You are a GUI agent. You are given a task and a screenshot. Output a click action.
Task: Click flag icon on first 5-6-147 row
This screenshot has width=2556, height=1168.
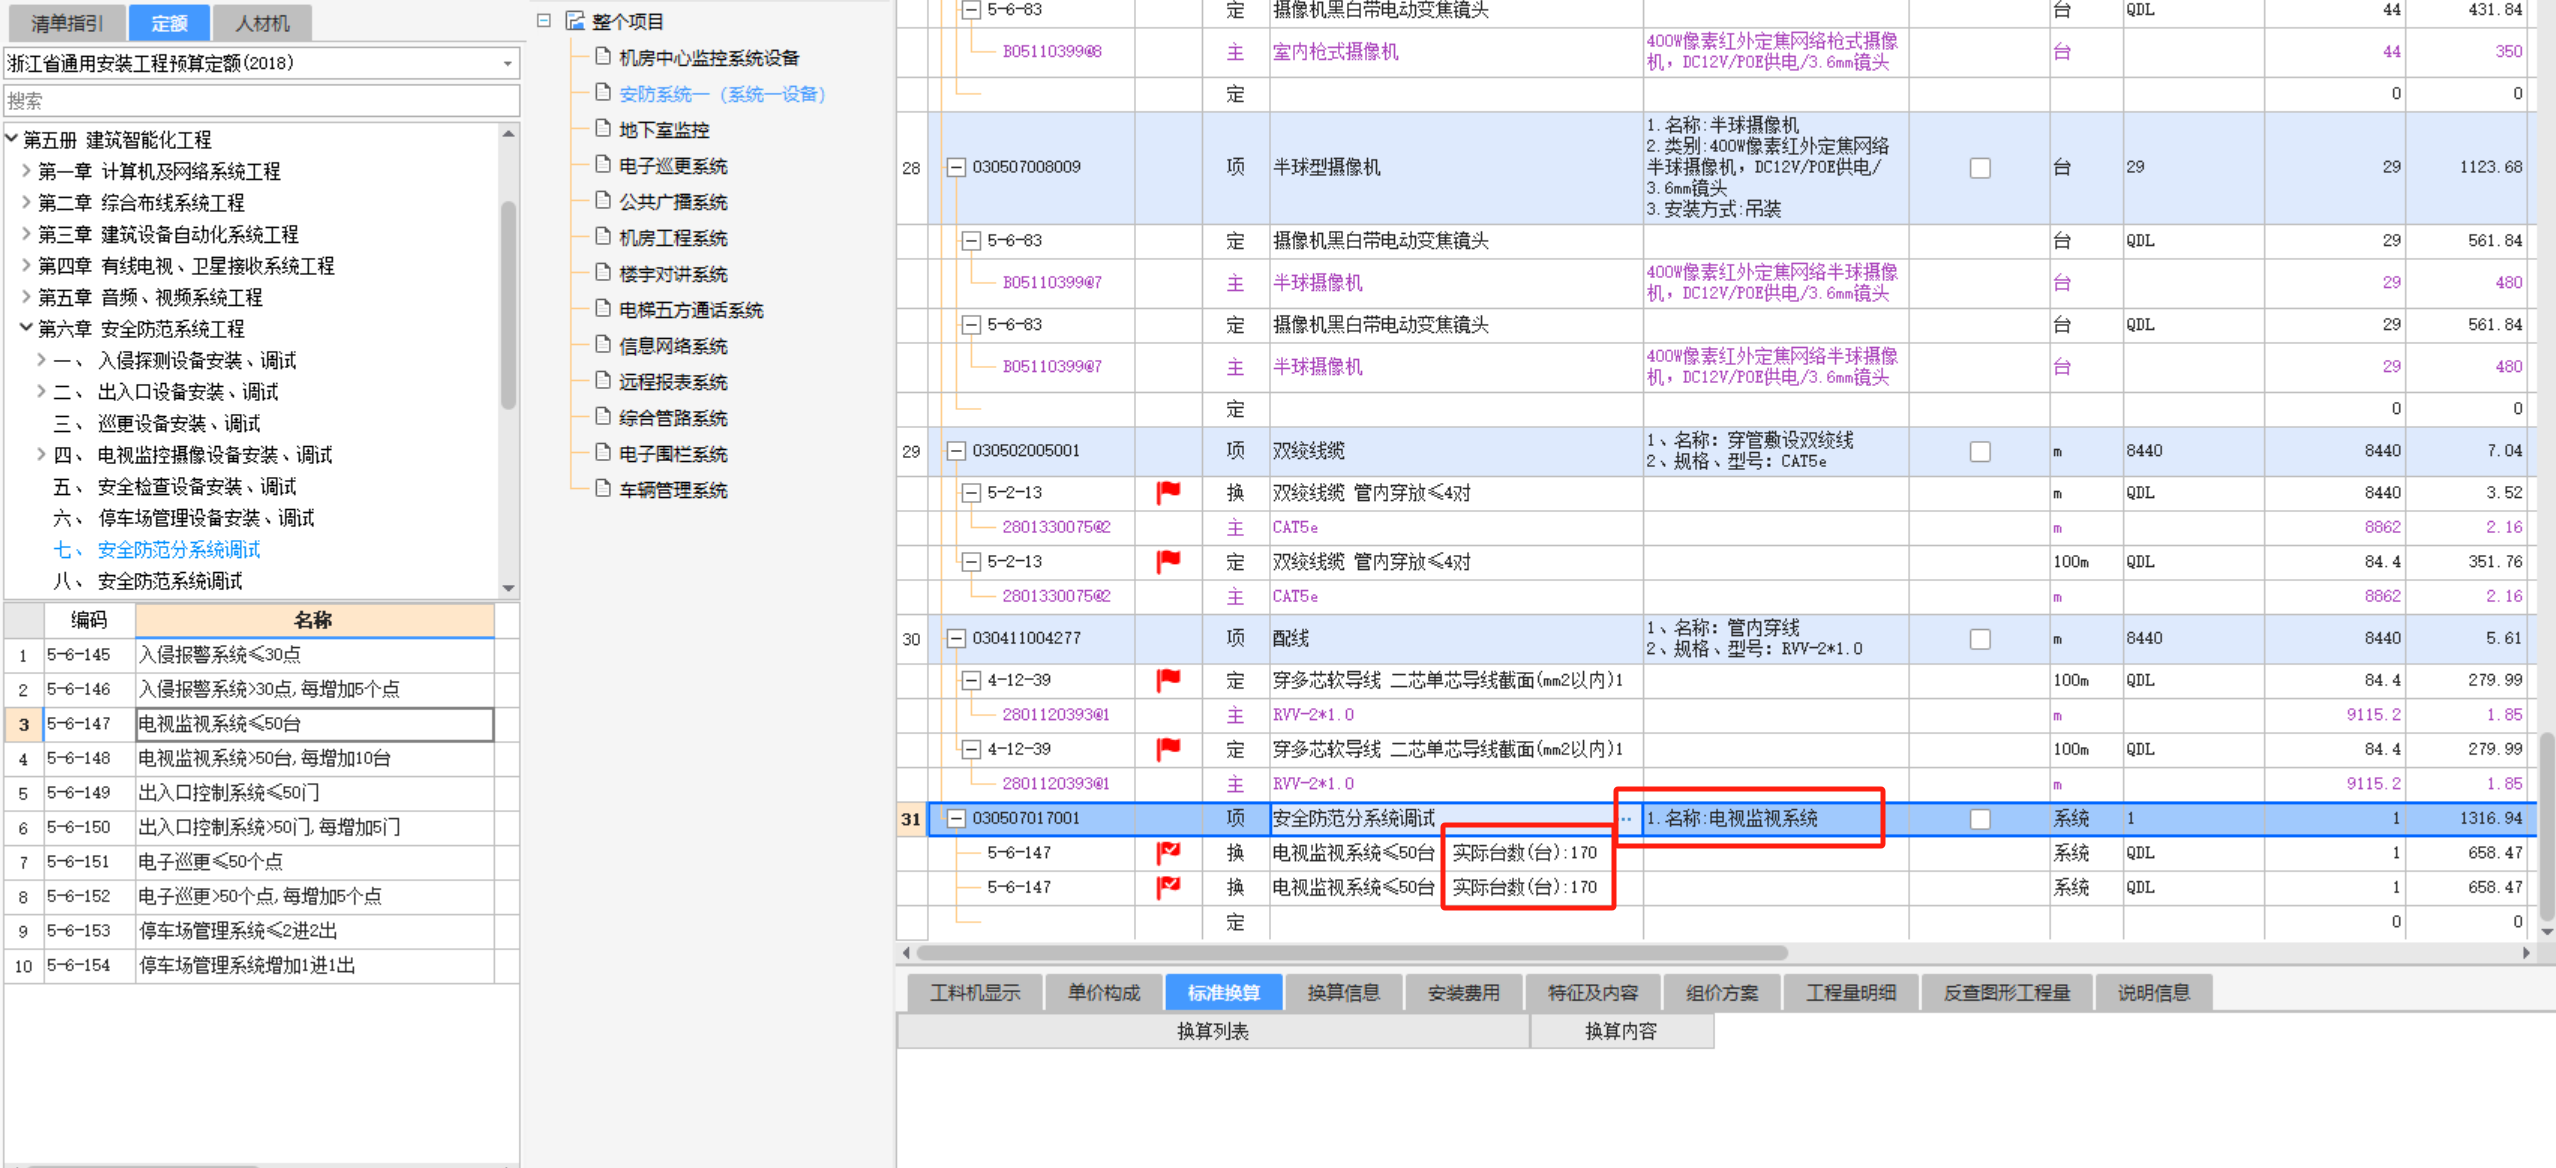(1167, 853)
